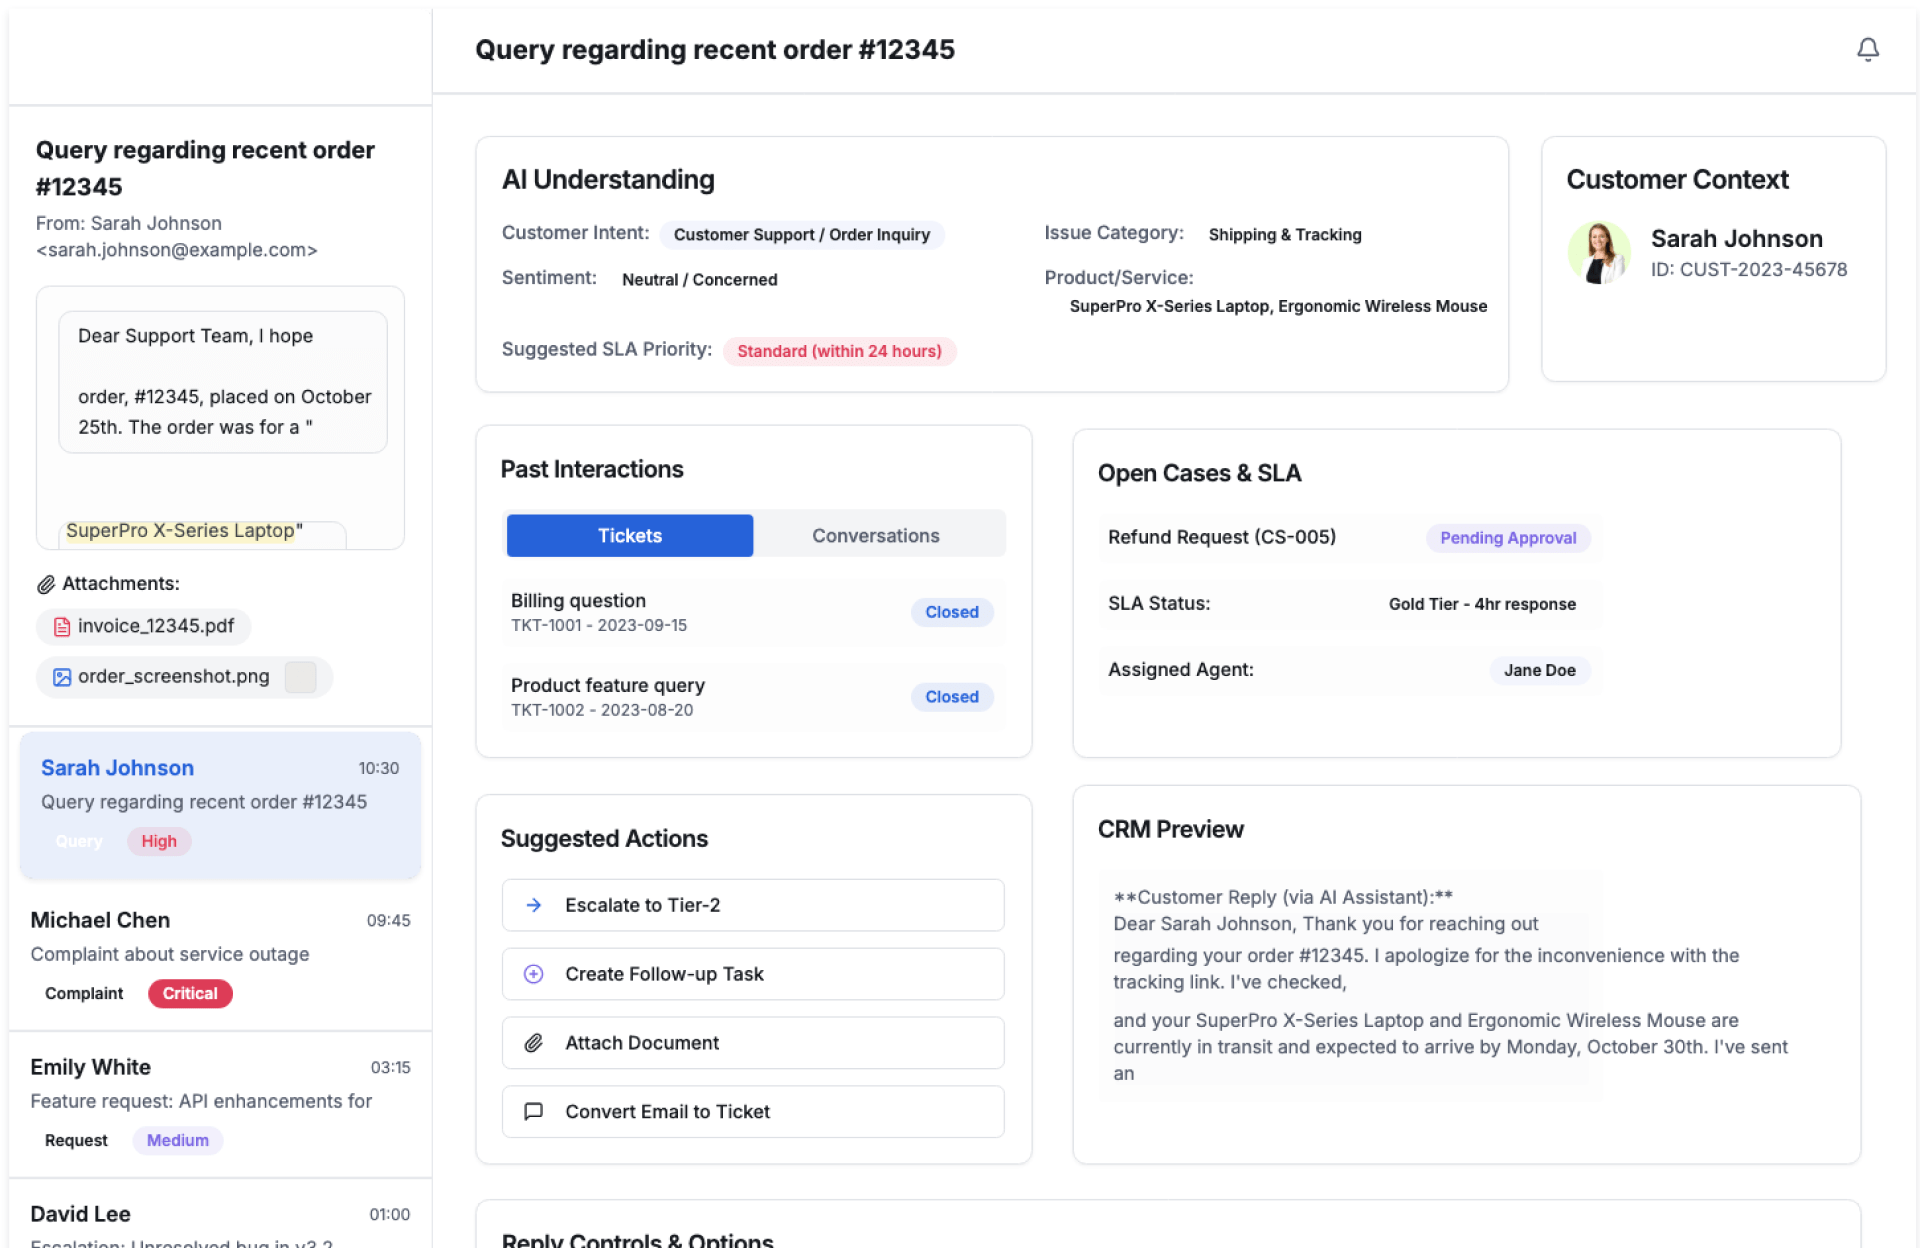
Task: Select Michael Chen's complaint email
Action: [x=220, y=954]
